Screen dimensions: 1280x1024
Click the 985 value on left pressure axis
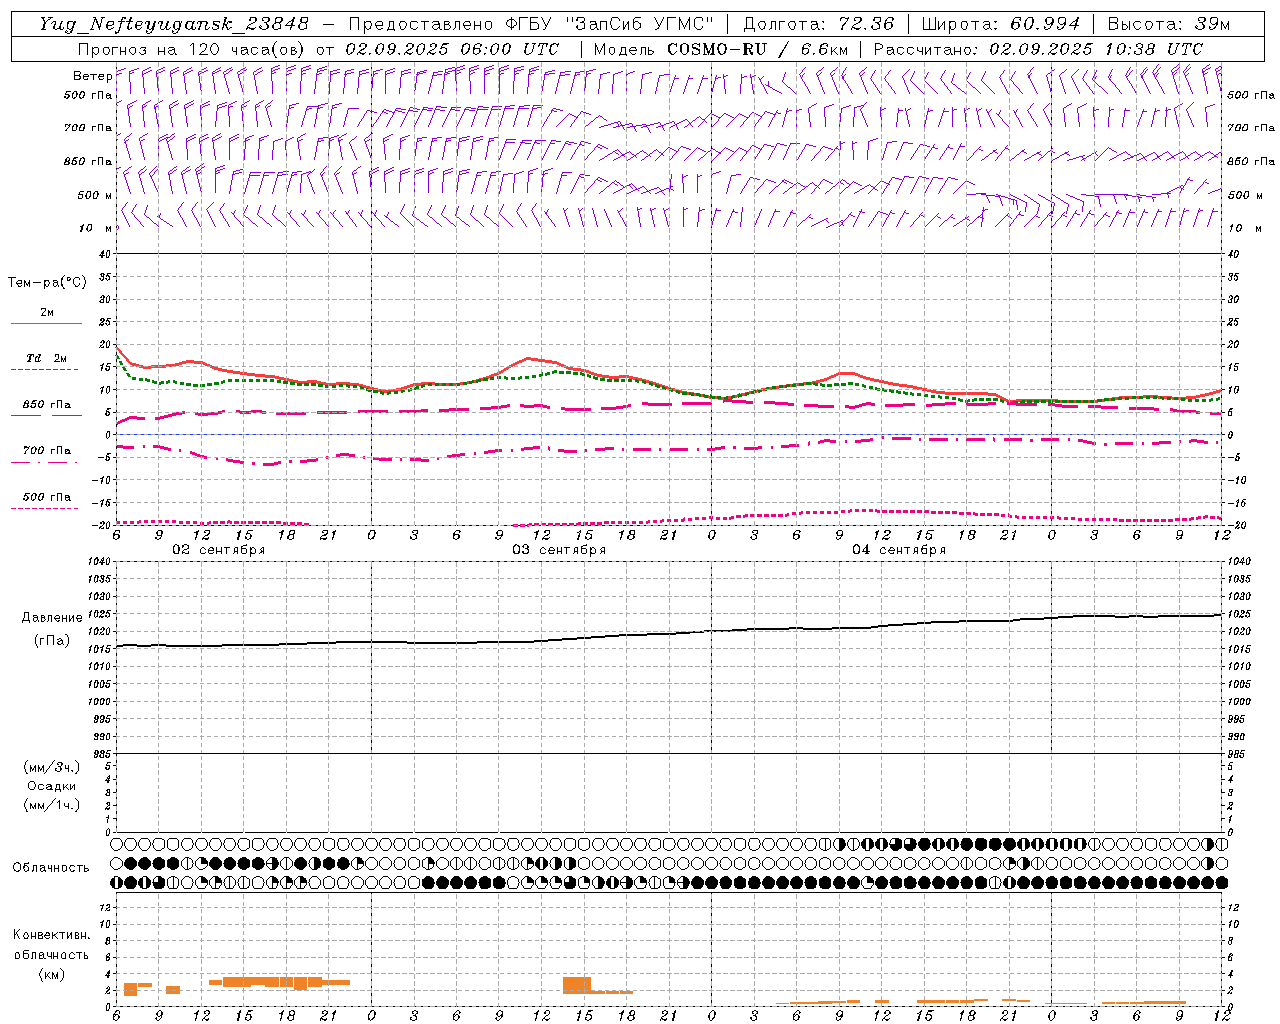[101, 754]
